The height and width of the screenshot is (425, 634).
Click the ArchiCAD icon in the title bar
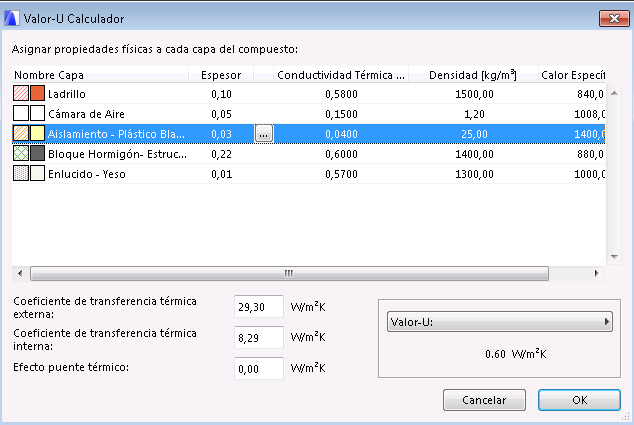point(11,19)
